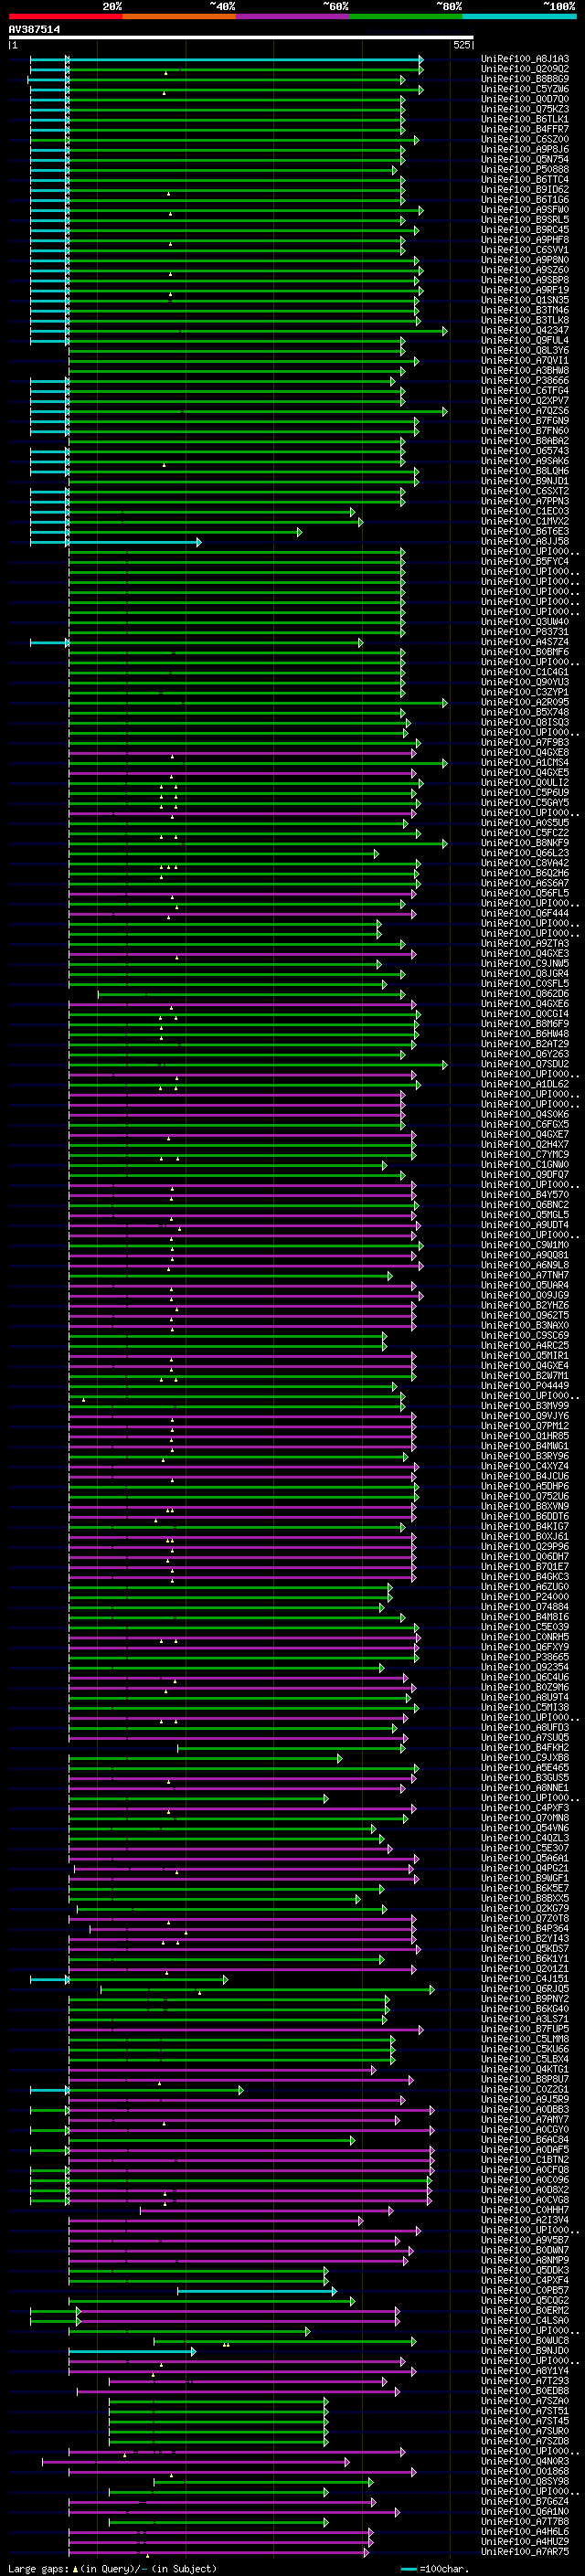Click the red 20% identity legend bar
Screen dimensions: 585x2576
tap(66, 16)
